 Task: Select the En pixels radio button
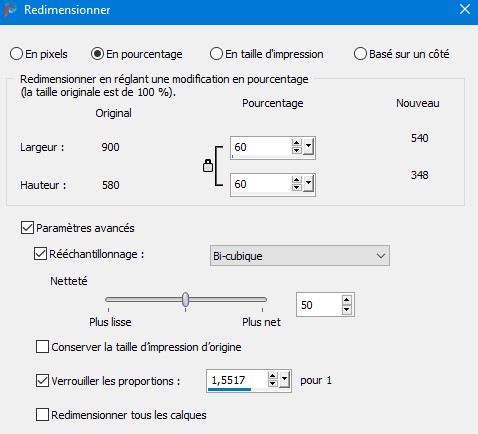tap(16, 54)
